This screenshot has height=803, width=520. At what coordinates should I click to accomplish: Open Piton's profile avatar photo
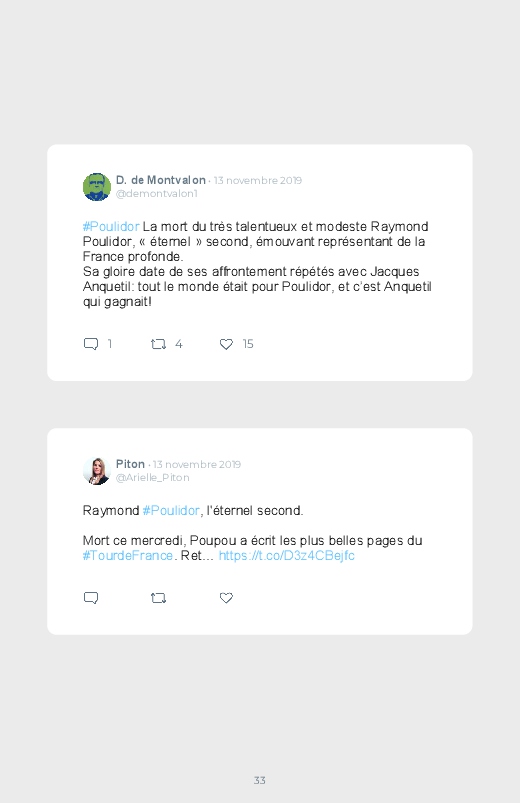97,471
